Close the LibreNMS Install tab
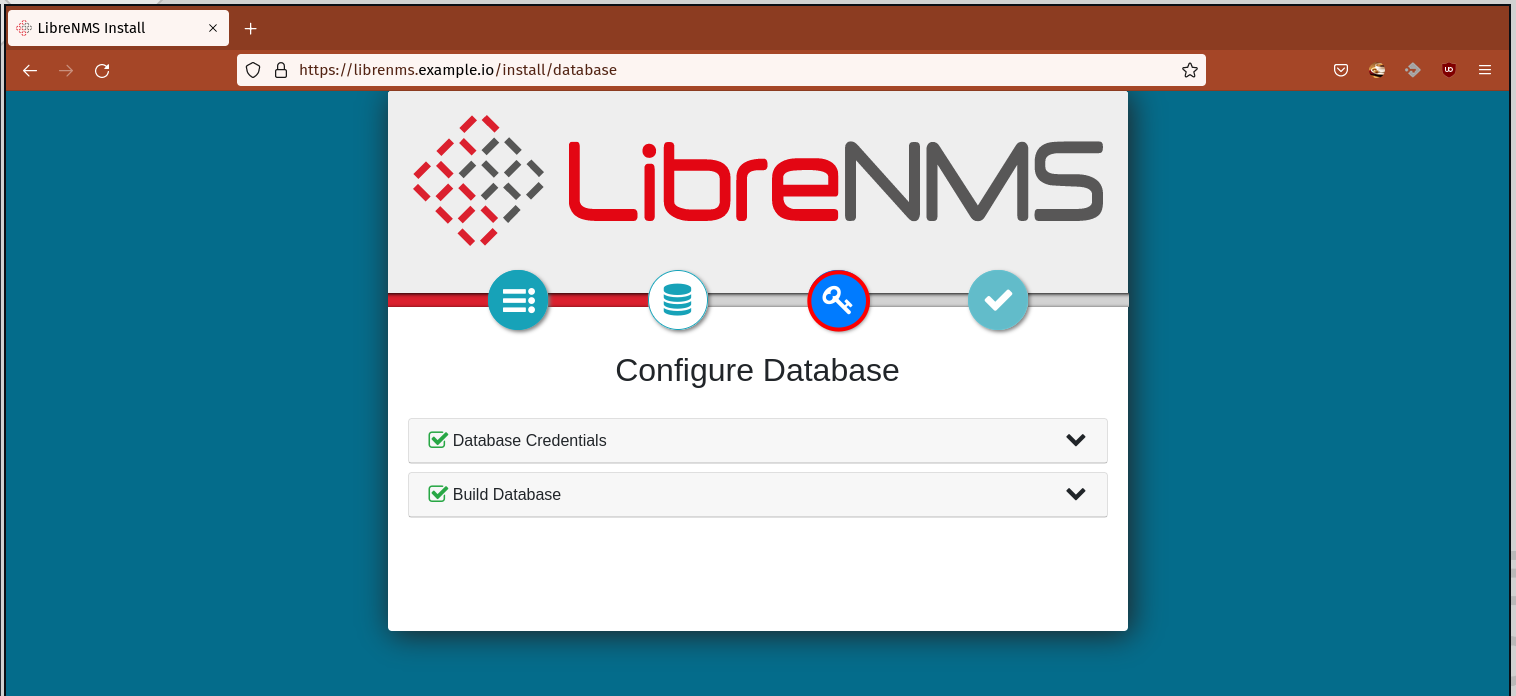This screenshot has width=1516, height=696. tap(212, 28)
